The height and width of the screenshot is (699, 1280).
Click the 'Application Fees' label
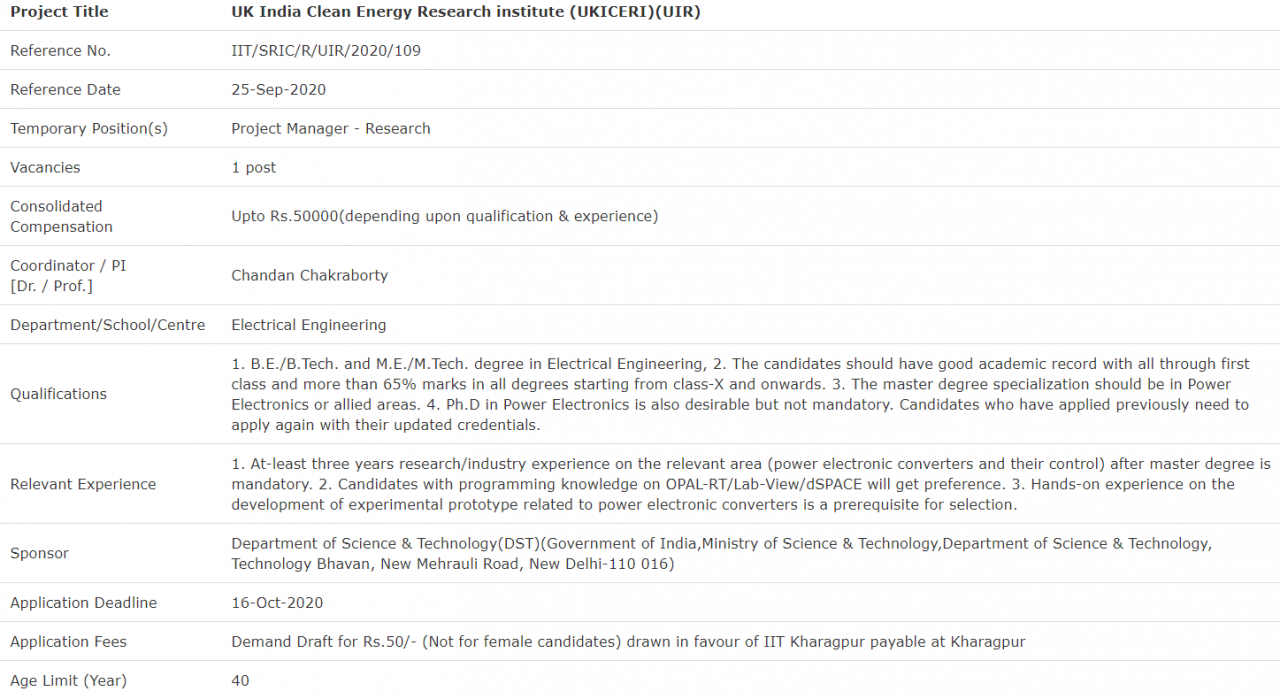[x=68, y=642]
